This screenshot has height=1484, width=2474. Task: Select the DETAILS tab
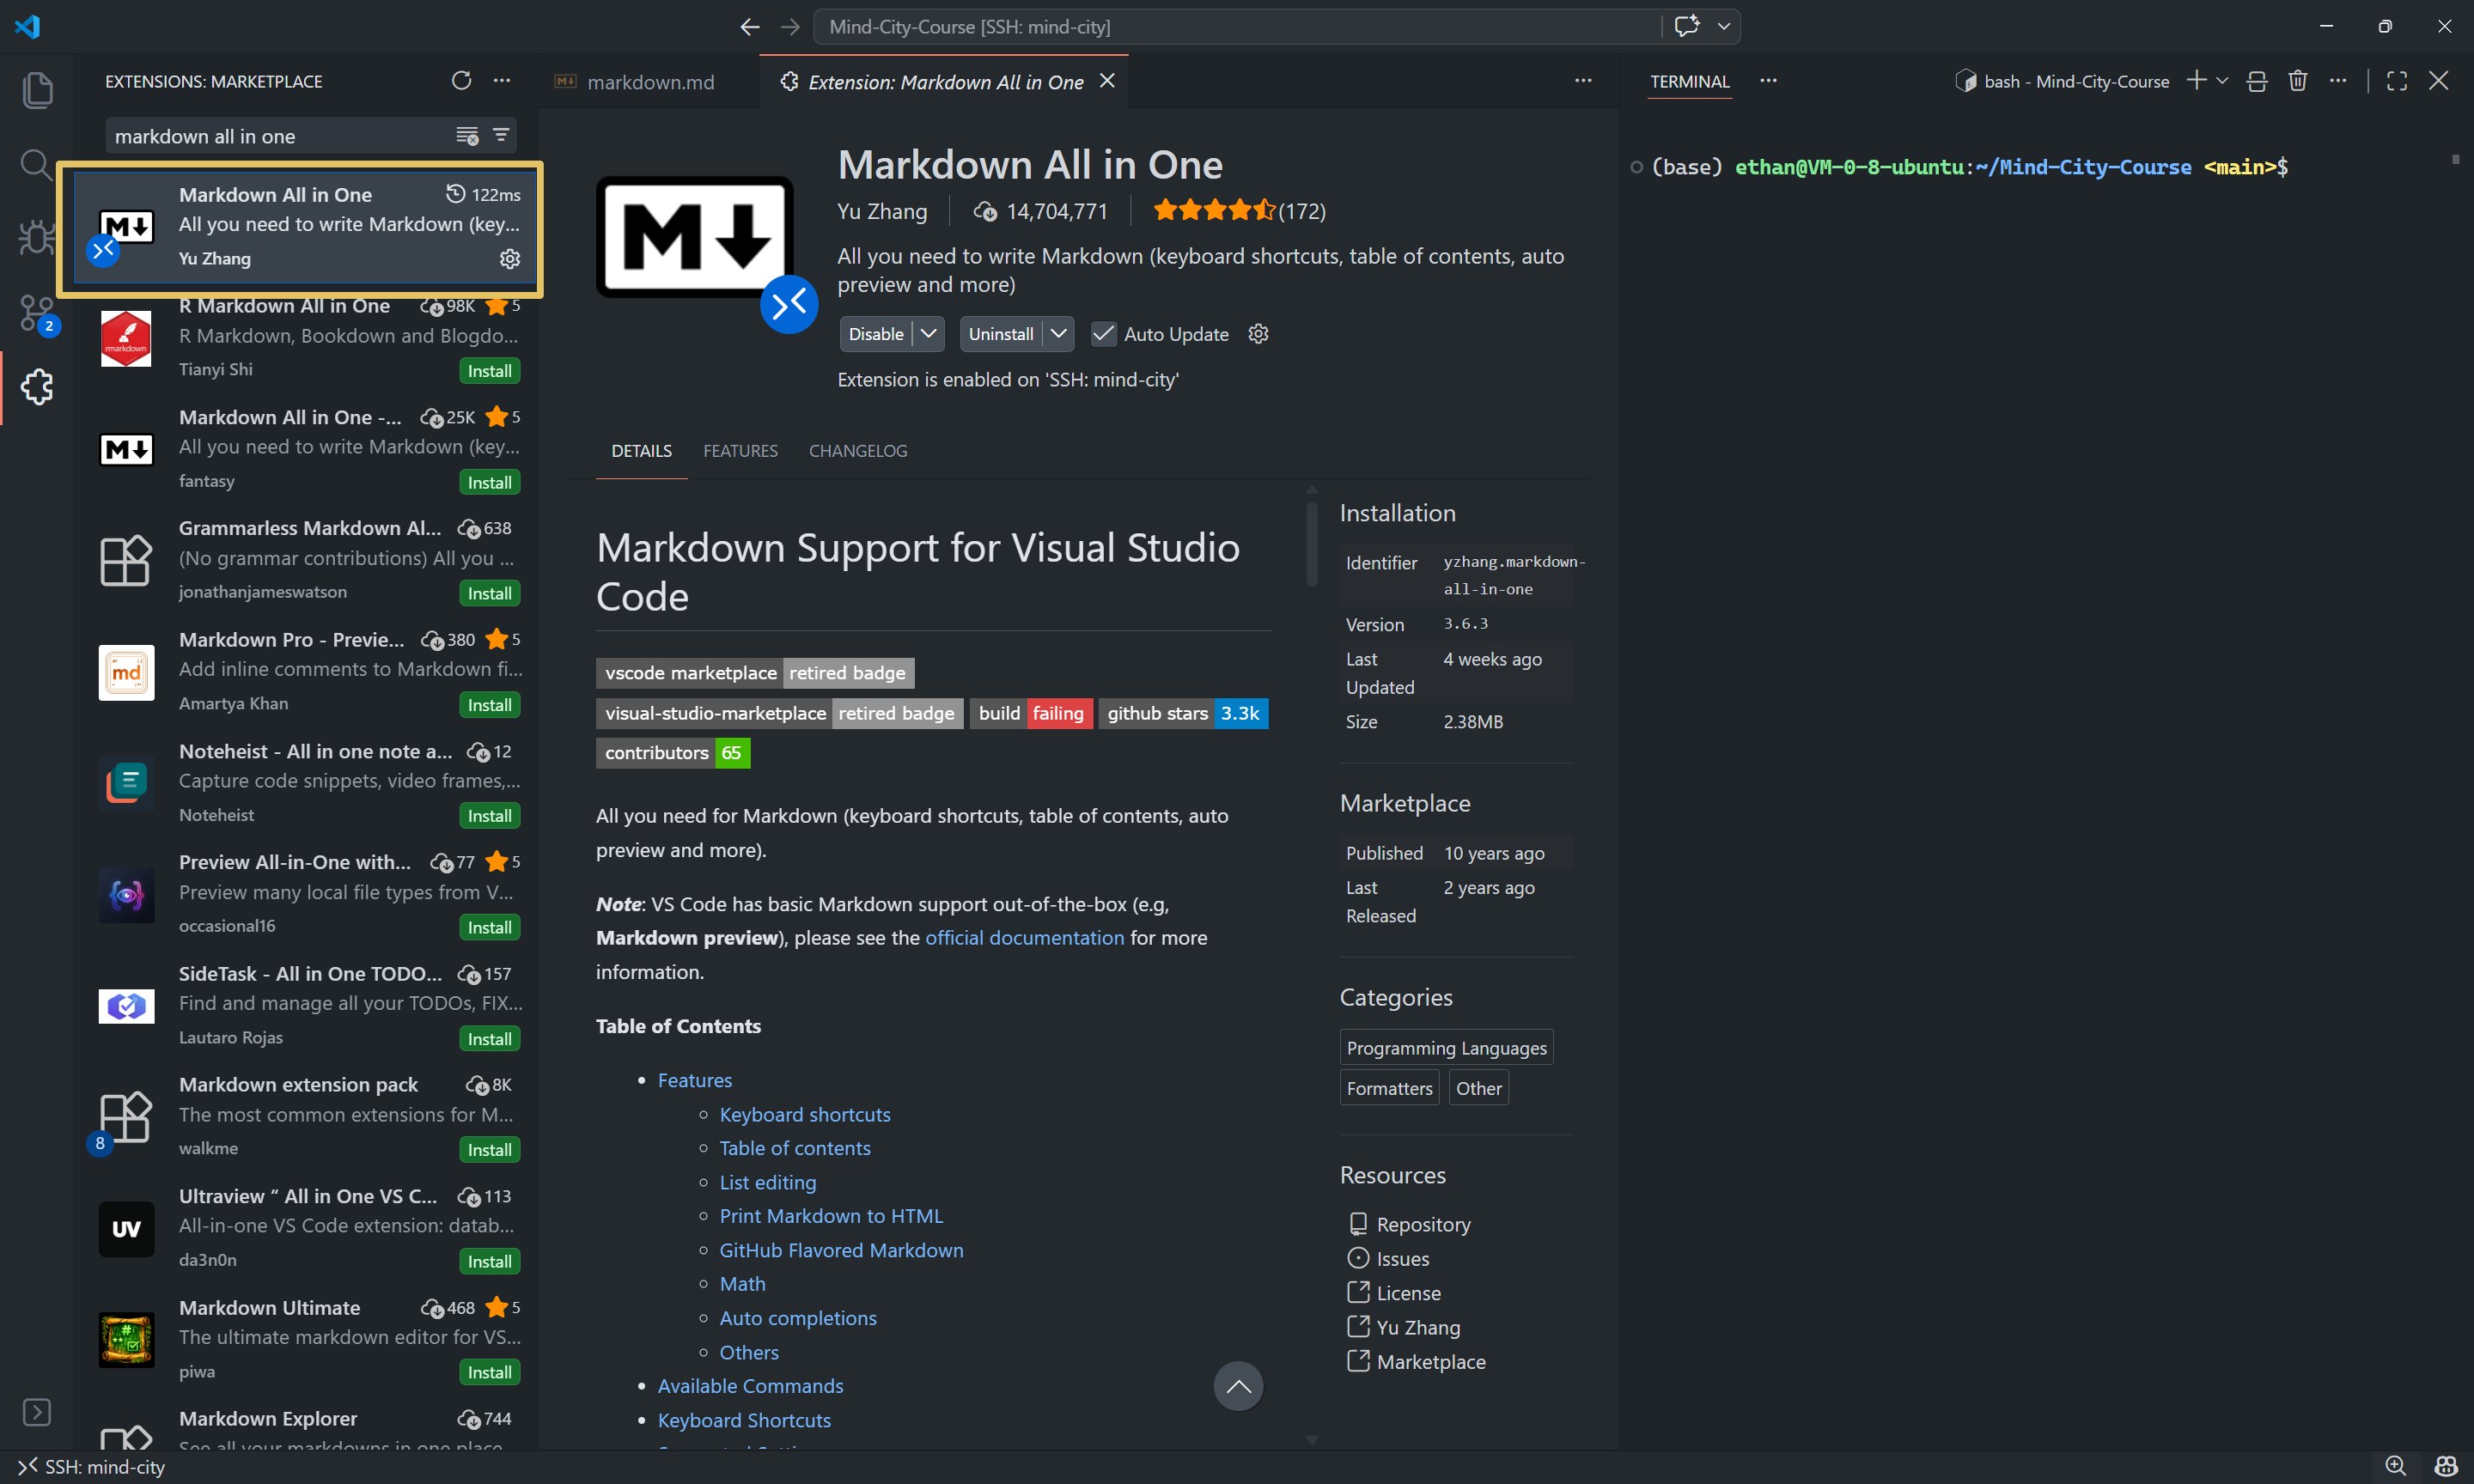point(642,451)
